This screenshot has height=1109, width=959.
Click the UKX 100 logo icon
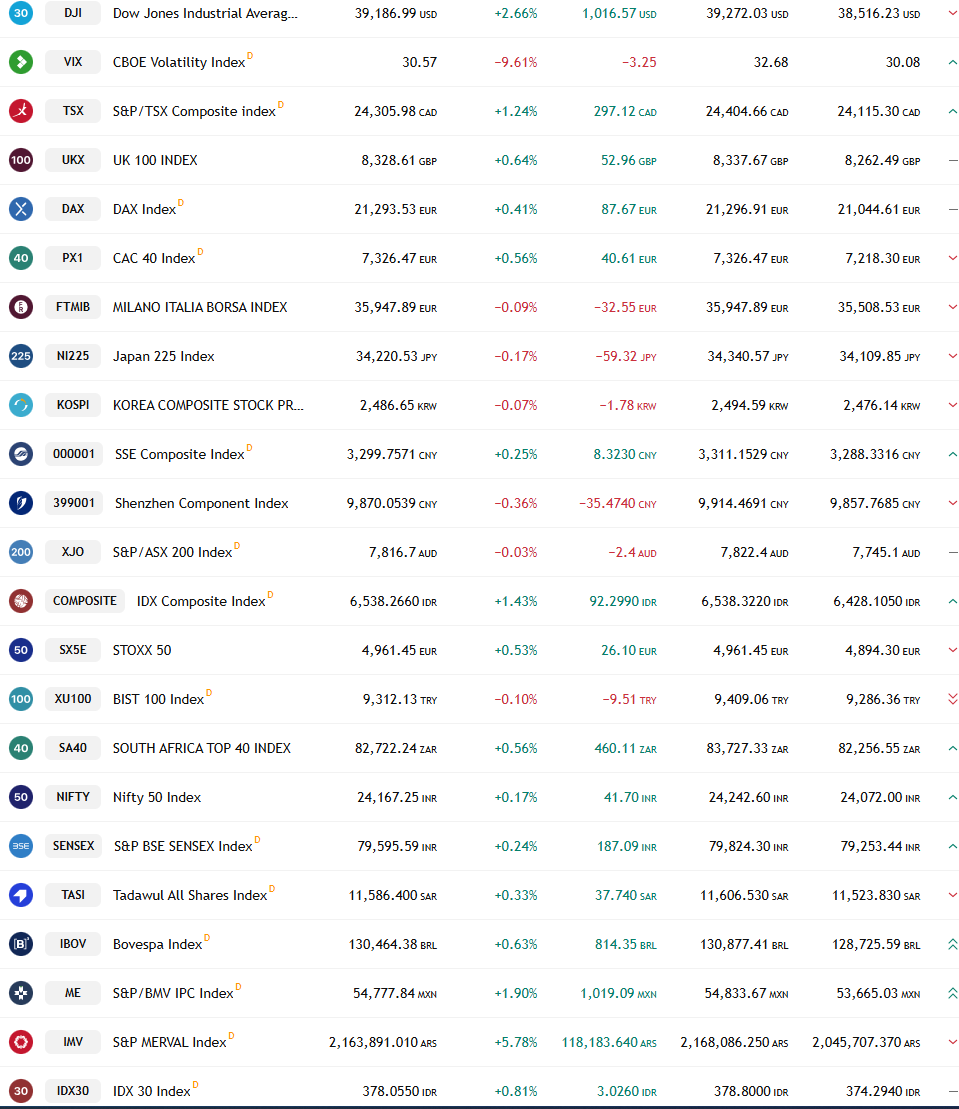(x=21, y=160)
